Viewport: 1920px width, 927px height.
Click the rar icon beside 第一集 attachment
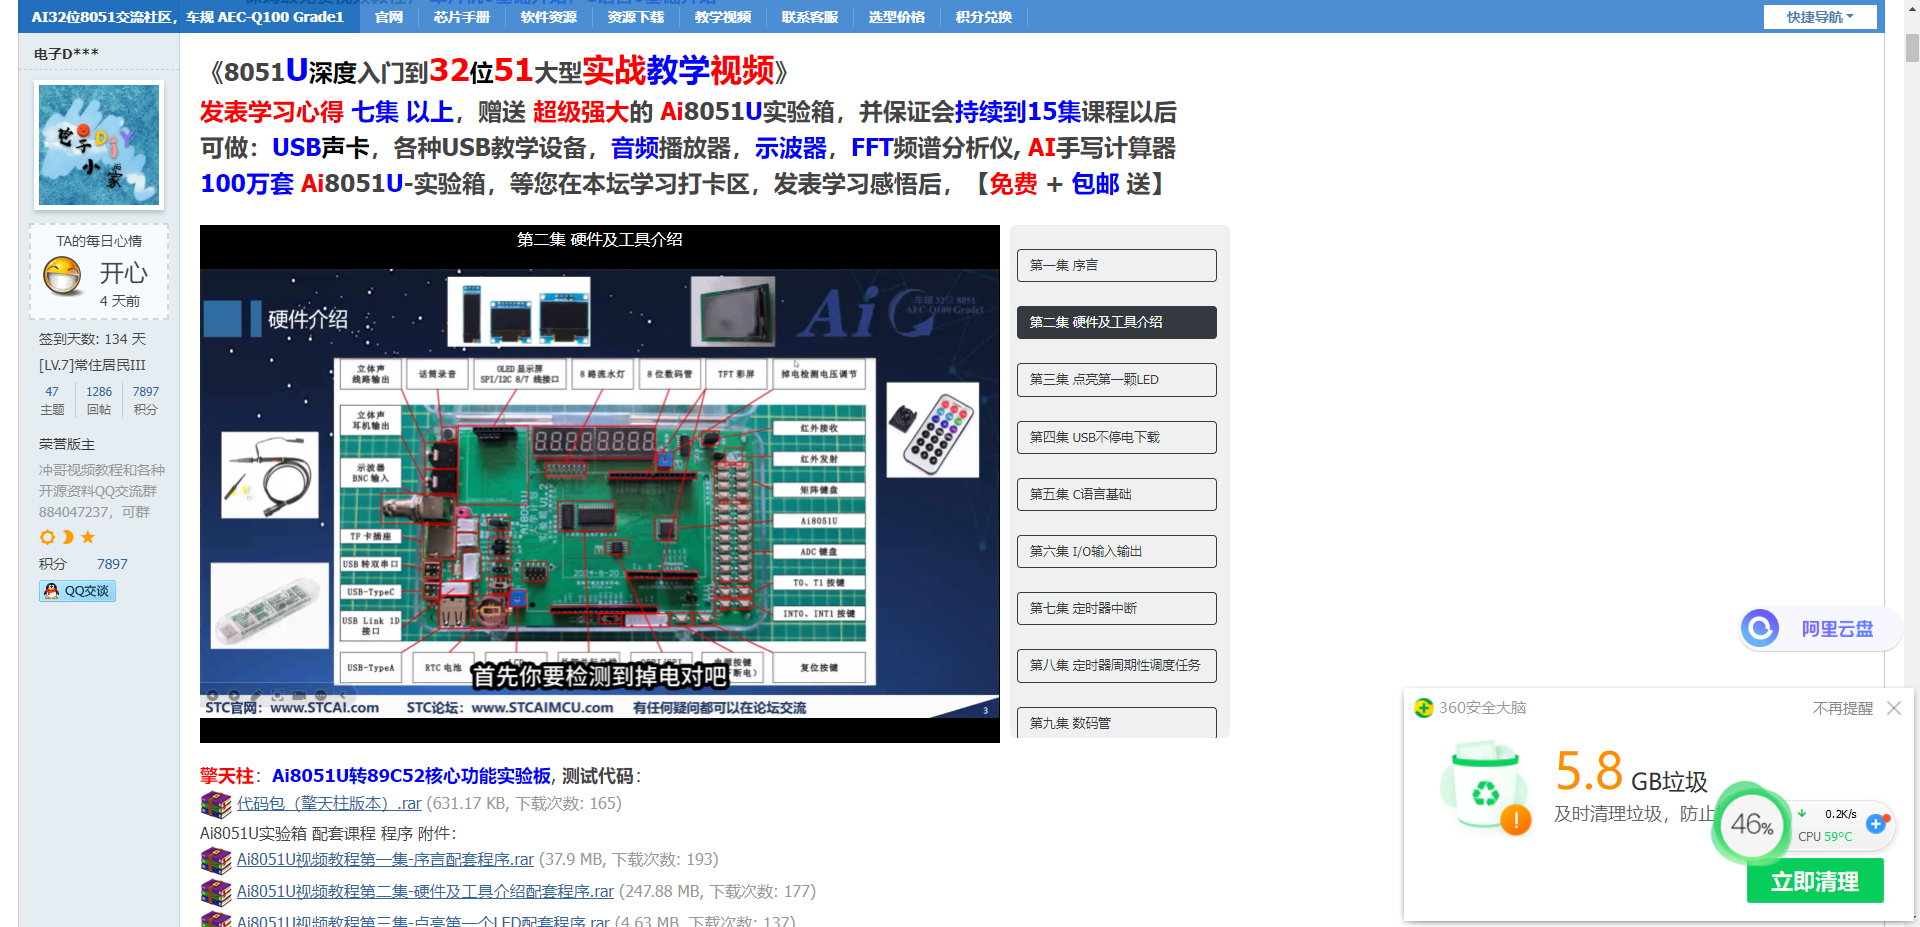[216, 860]
